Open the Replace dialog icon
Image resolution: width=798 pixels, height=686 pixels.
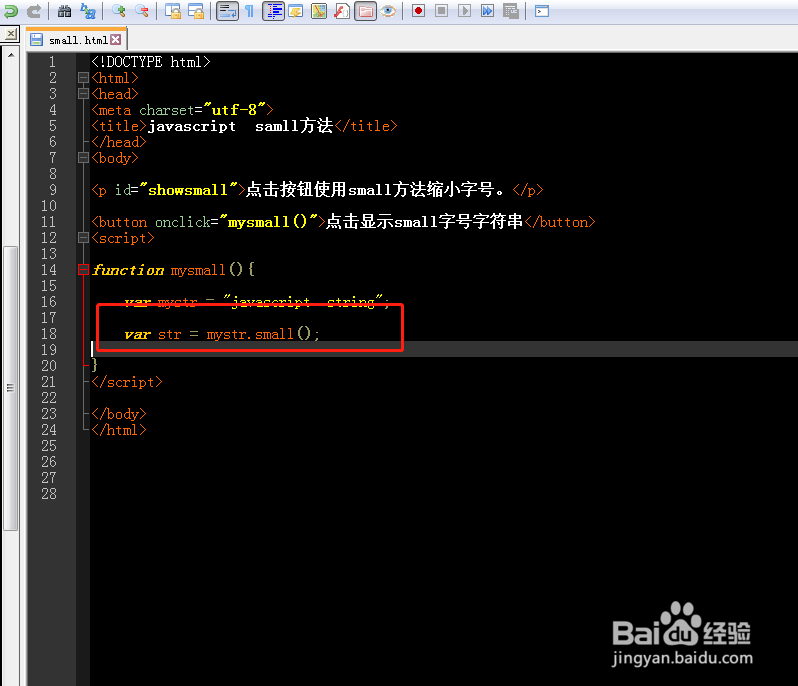tap(88, 11)
